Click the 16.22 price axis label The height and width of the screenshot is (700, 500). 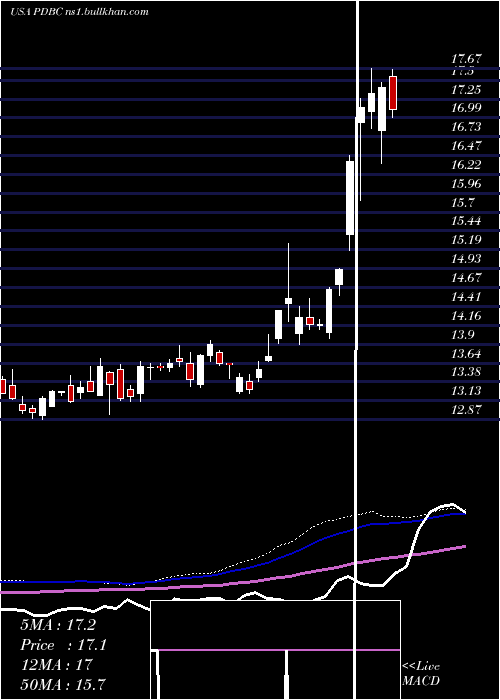point(466,165)
